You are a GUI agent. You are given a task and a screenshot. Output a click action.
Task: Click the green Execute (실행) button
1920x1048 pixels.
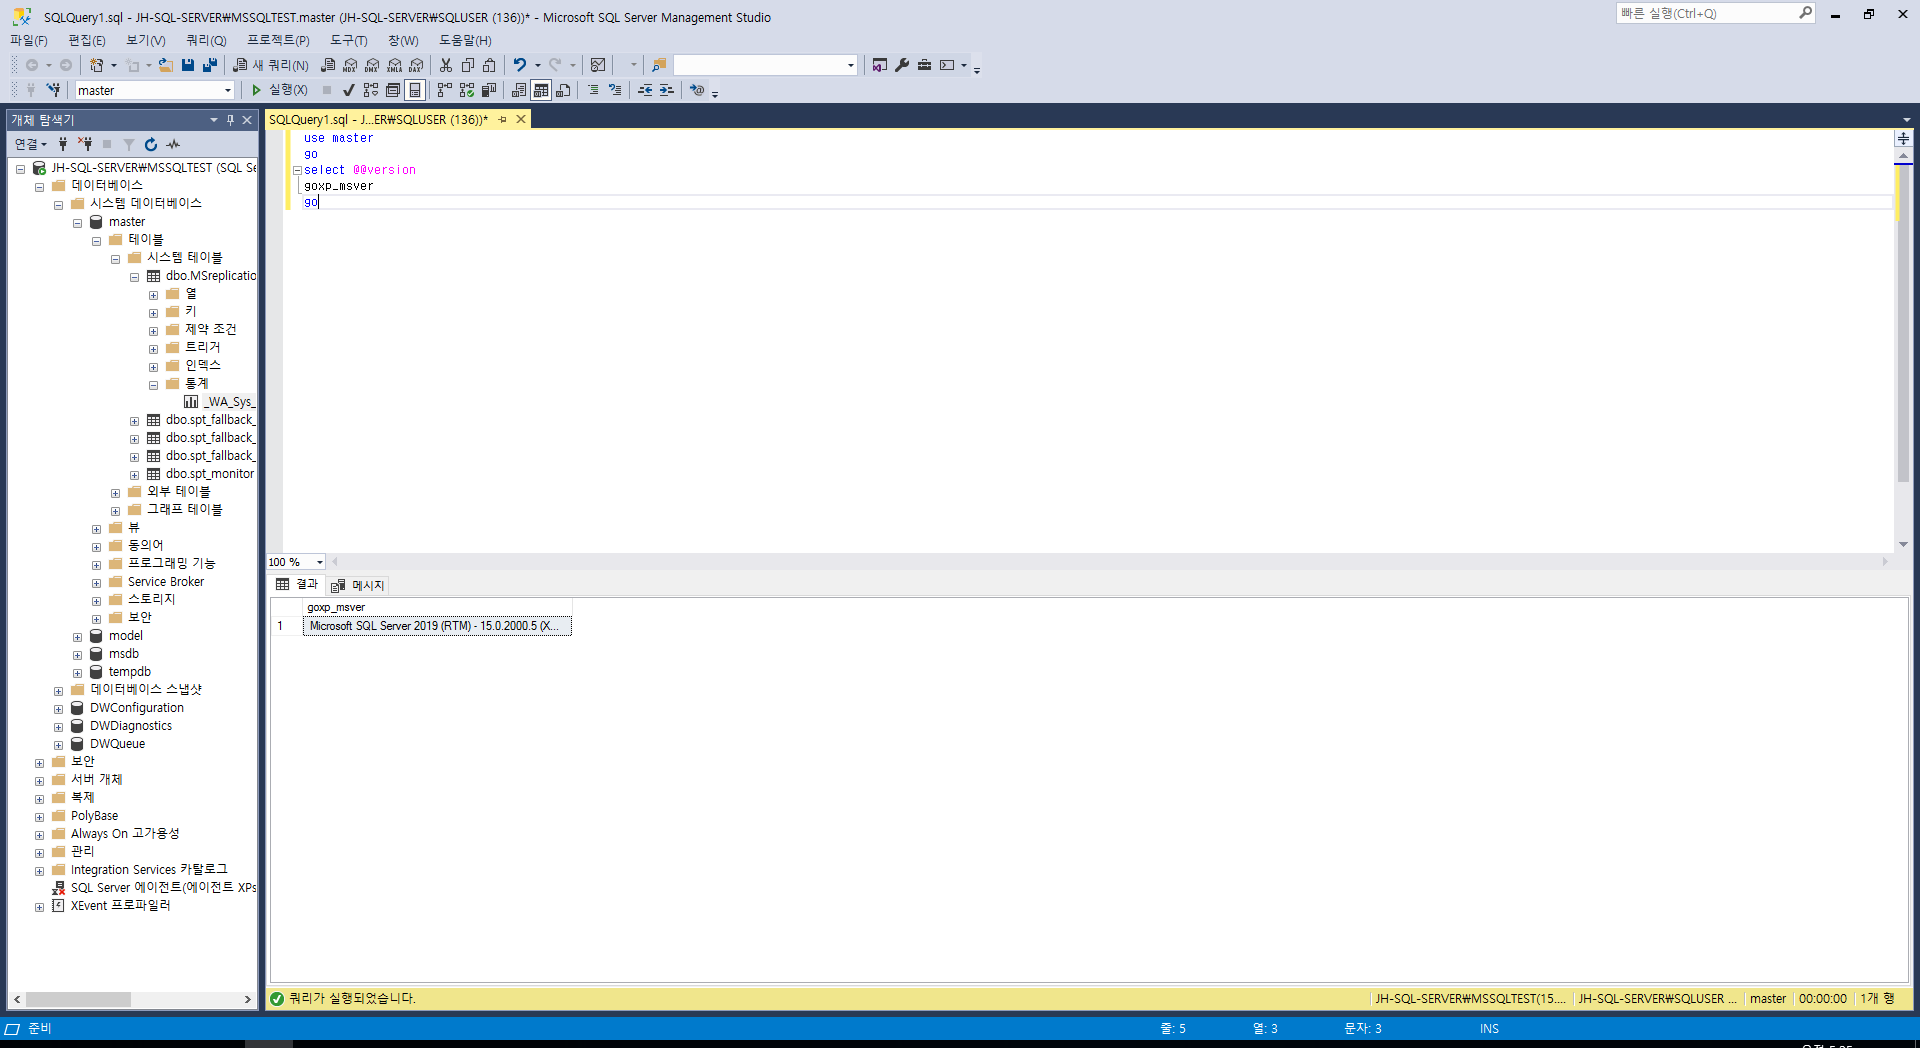(x=279, y=90)
